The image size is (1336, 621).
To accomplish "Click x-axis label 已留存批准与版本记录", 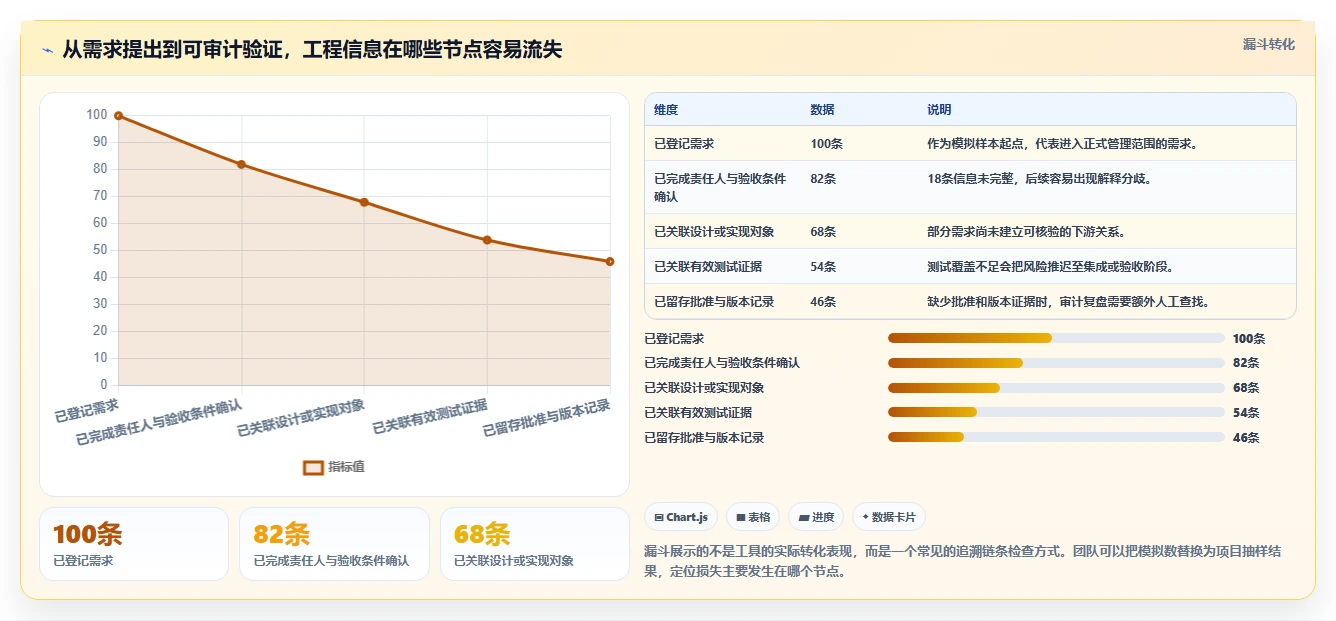I will [546, 418].
